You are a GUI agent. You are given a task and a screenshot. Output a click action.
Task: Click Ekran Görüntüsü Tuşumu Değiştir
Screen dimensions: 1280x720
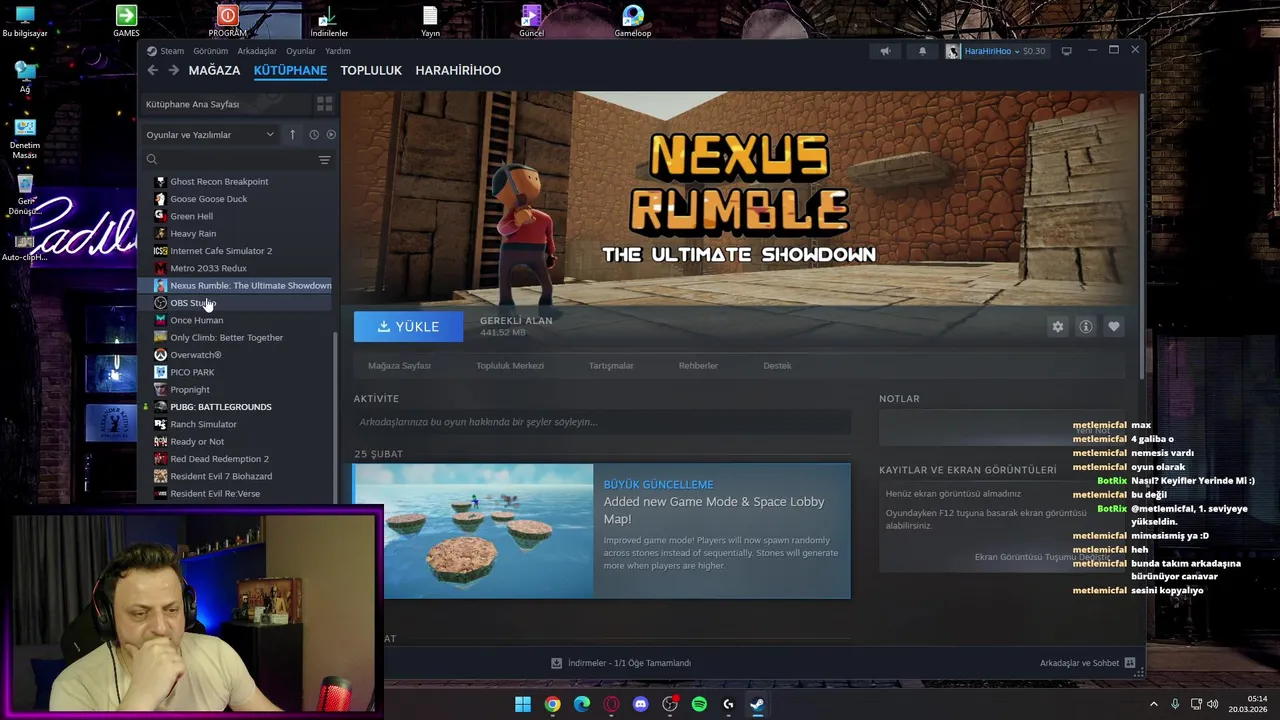(1042, 557)
